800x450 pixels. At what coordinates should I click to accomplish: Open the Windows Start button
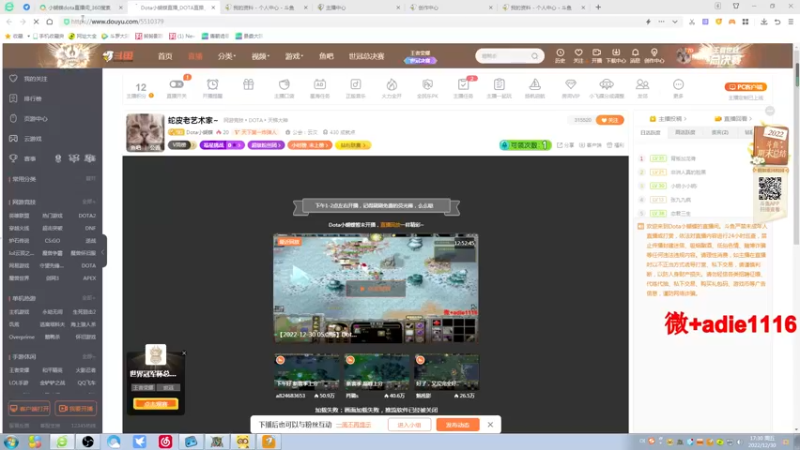tap(11, 442)
